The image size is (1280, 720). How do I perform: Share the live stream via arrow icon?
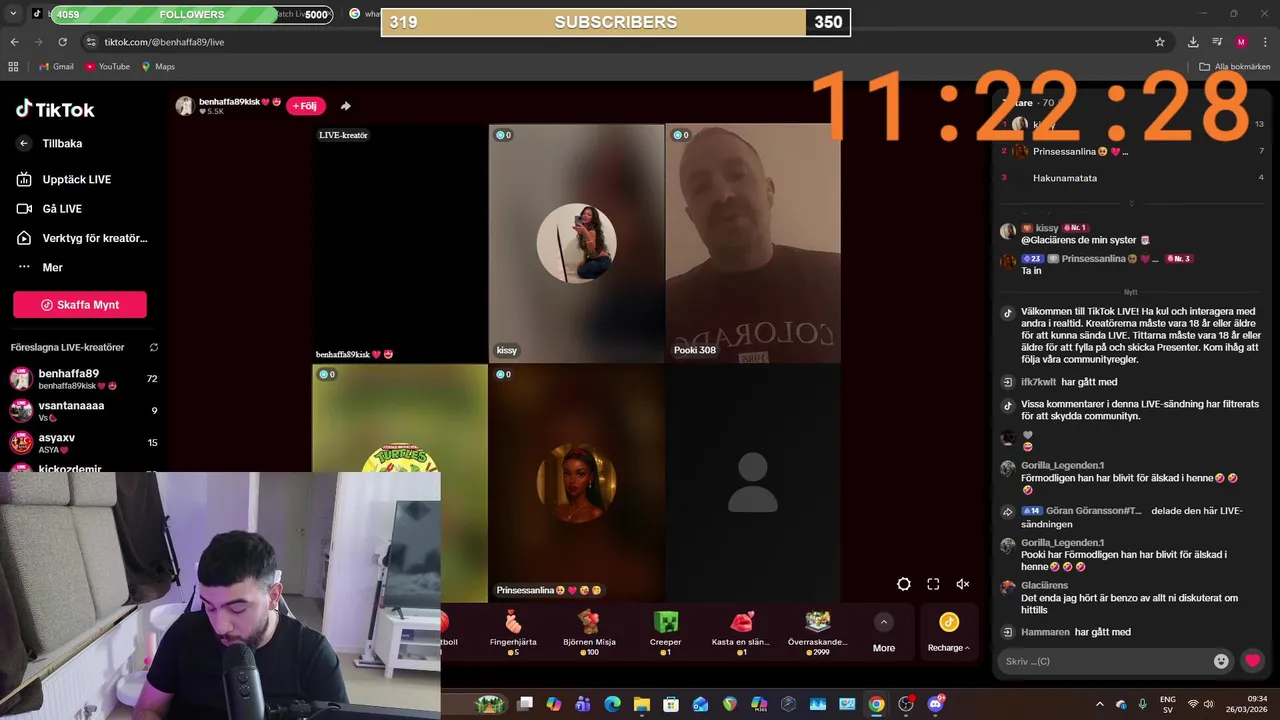[x=346, y=106]
